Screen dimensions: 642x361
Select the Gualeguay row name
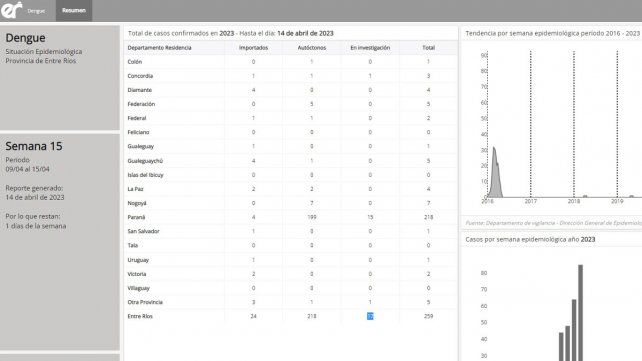click(x=140, y=147)
